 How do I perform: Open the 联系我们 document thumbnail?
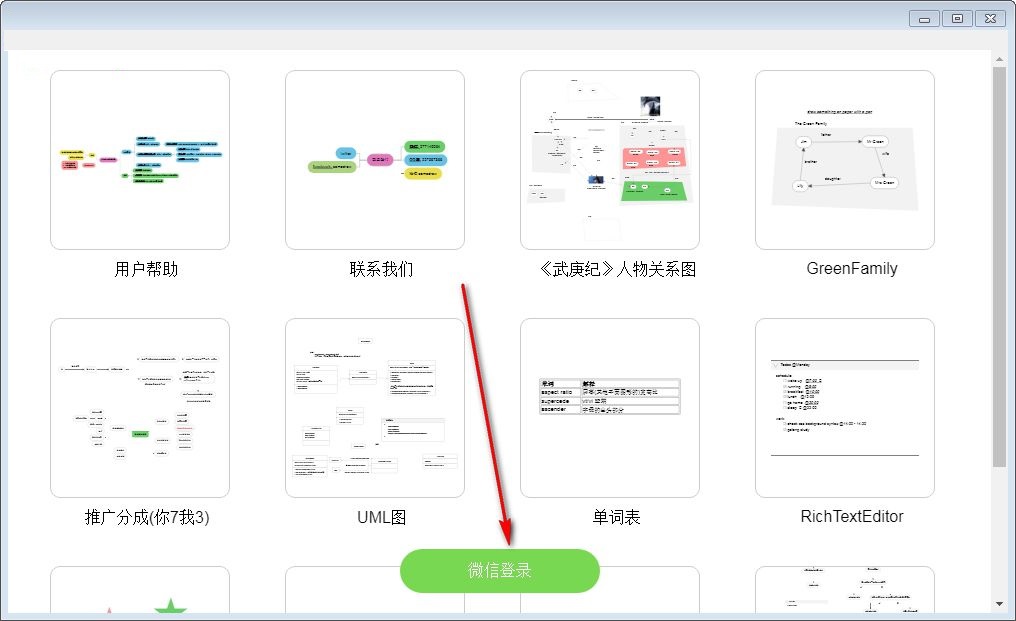(374, 159)
